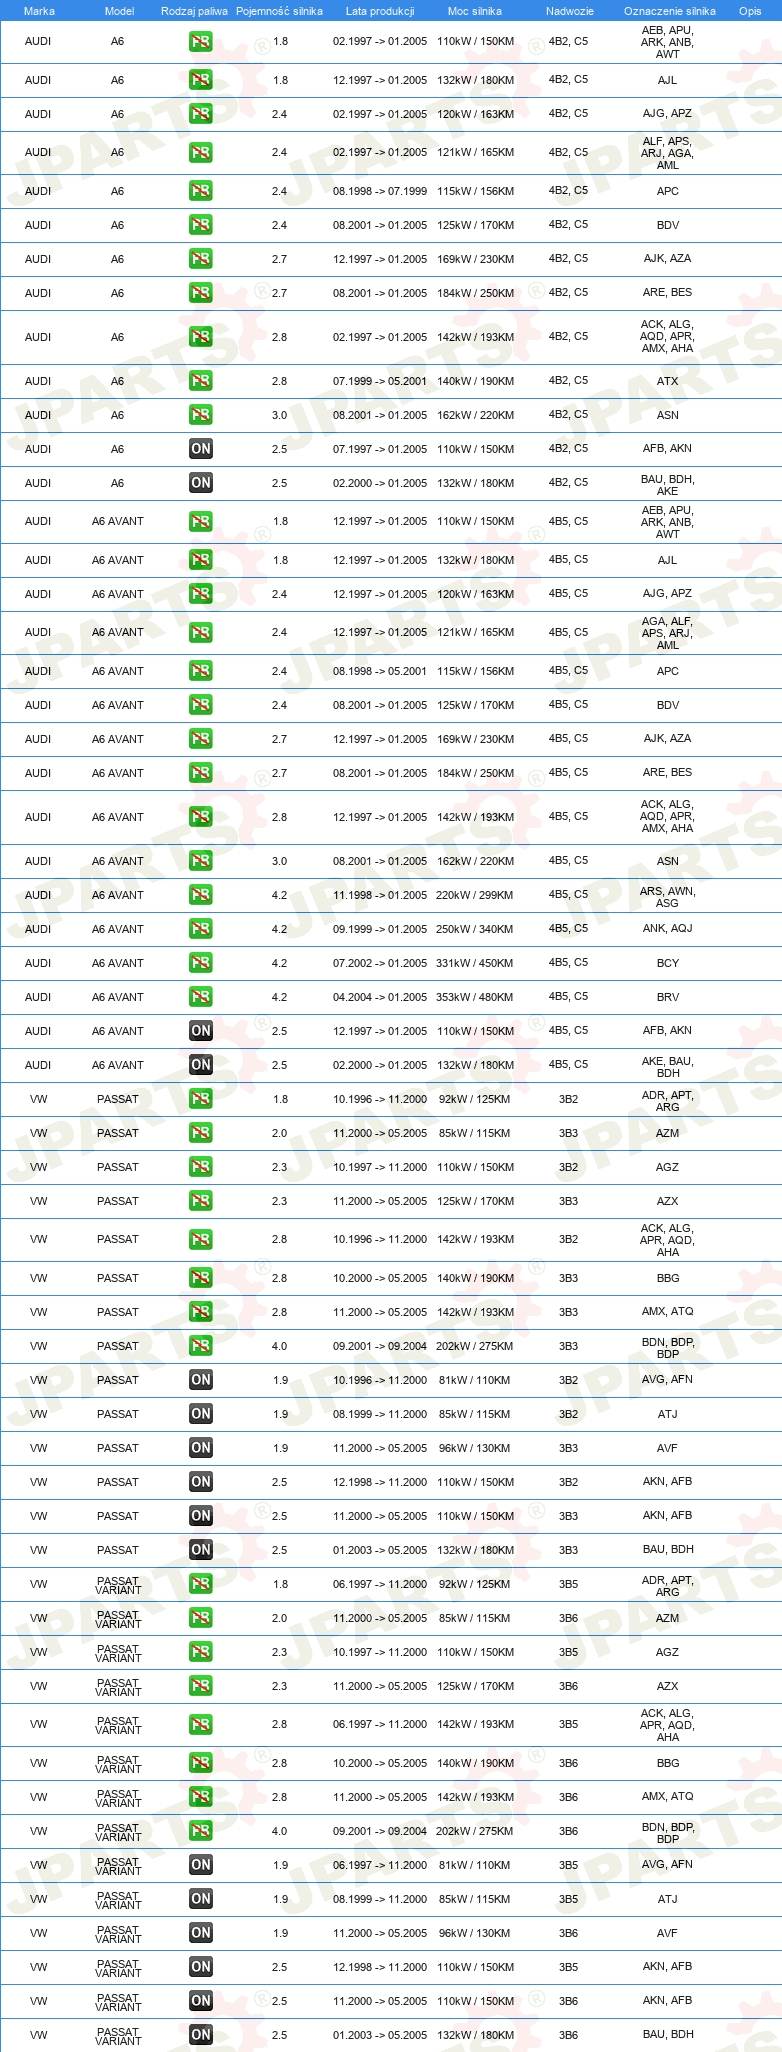Select petrol fuel icon in 4B2 BDV row

200,225
